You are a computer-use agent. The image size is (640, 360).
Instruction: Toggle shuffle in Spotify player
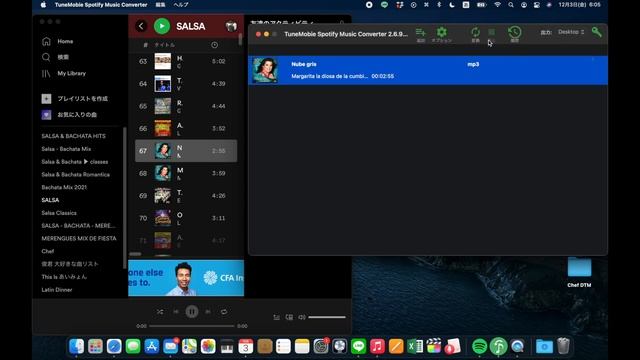pos(160,312)
